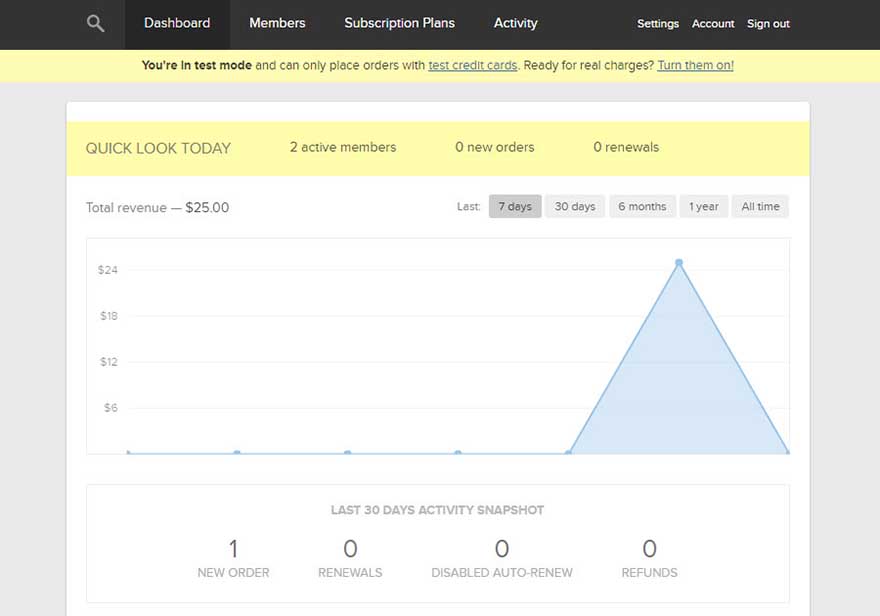This screenshot has width=880, height=616.
Task: Select the 7 days revenue filter
Action: (514, 206)
